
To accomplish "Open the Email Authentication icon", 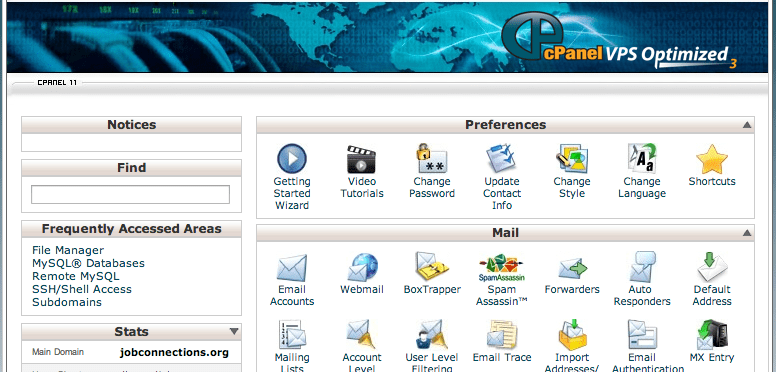I will point(642,335).
